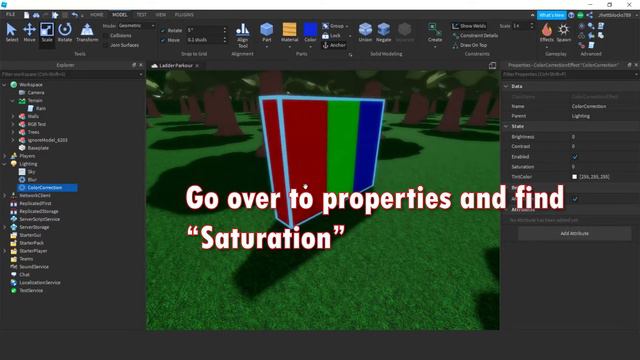
Task: Collapse the Data properties section
Action: coord(506,86)
